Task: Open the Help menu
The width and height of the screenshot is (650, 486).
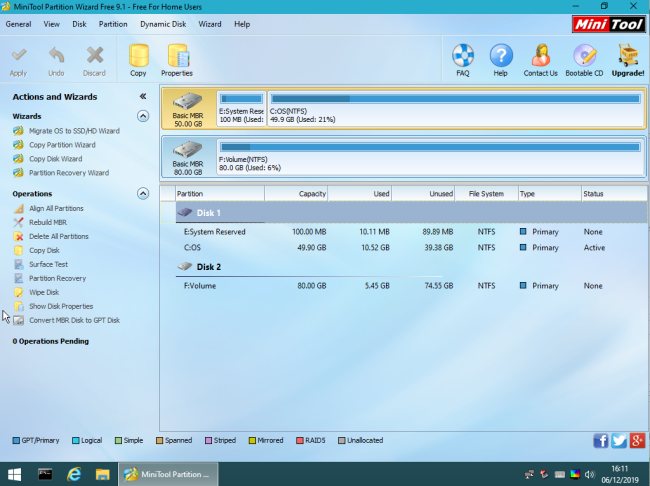Action: coord(242,24)
